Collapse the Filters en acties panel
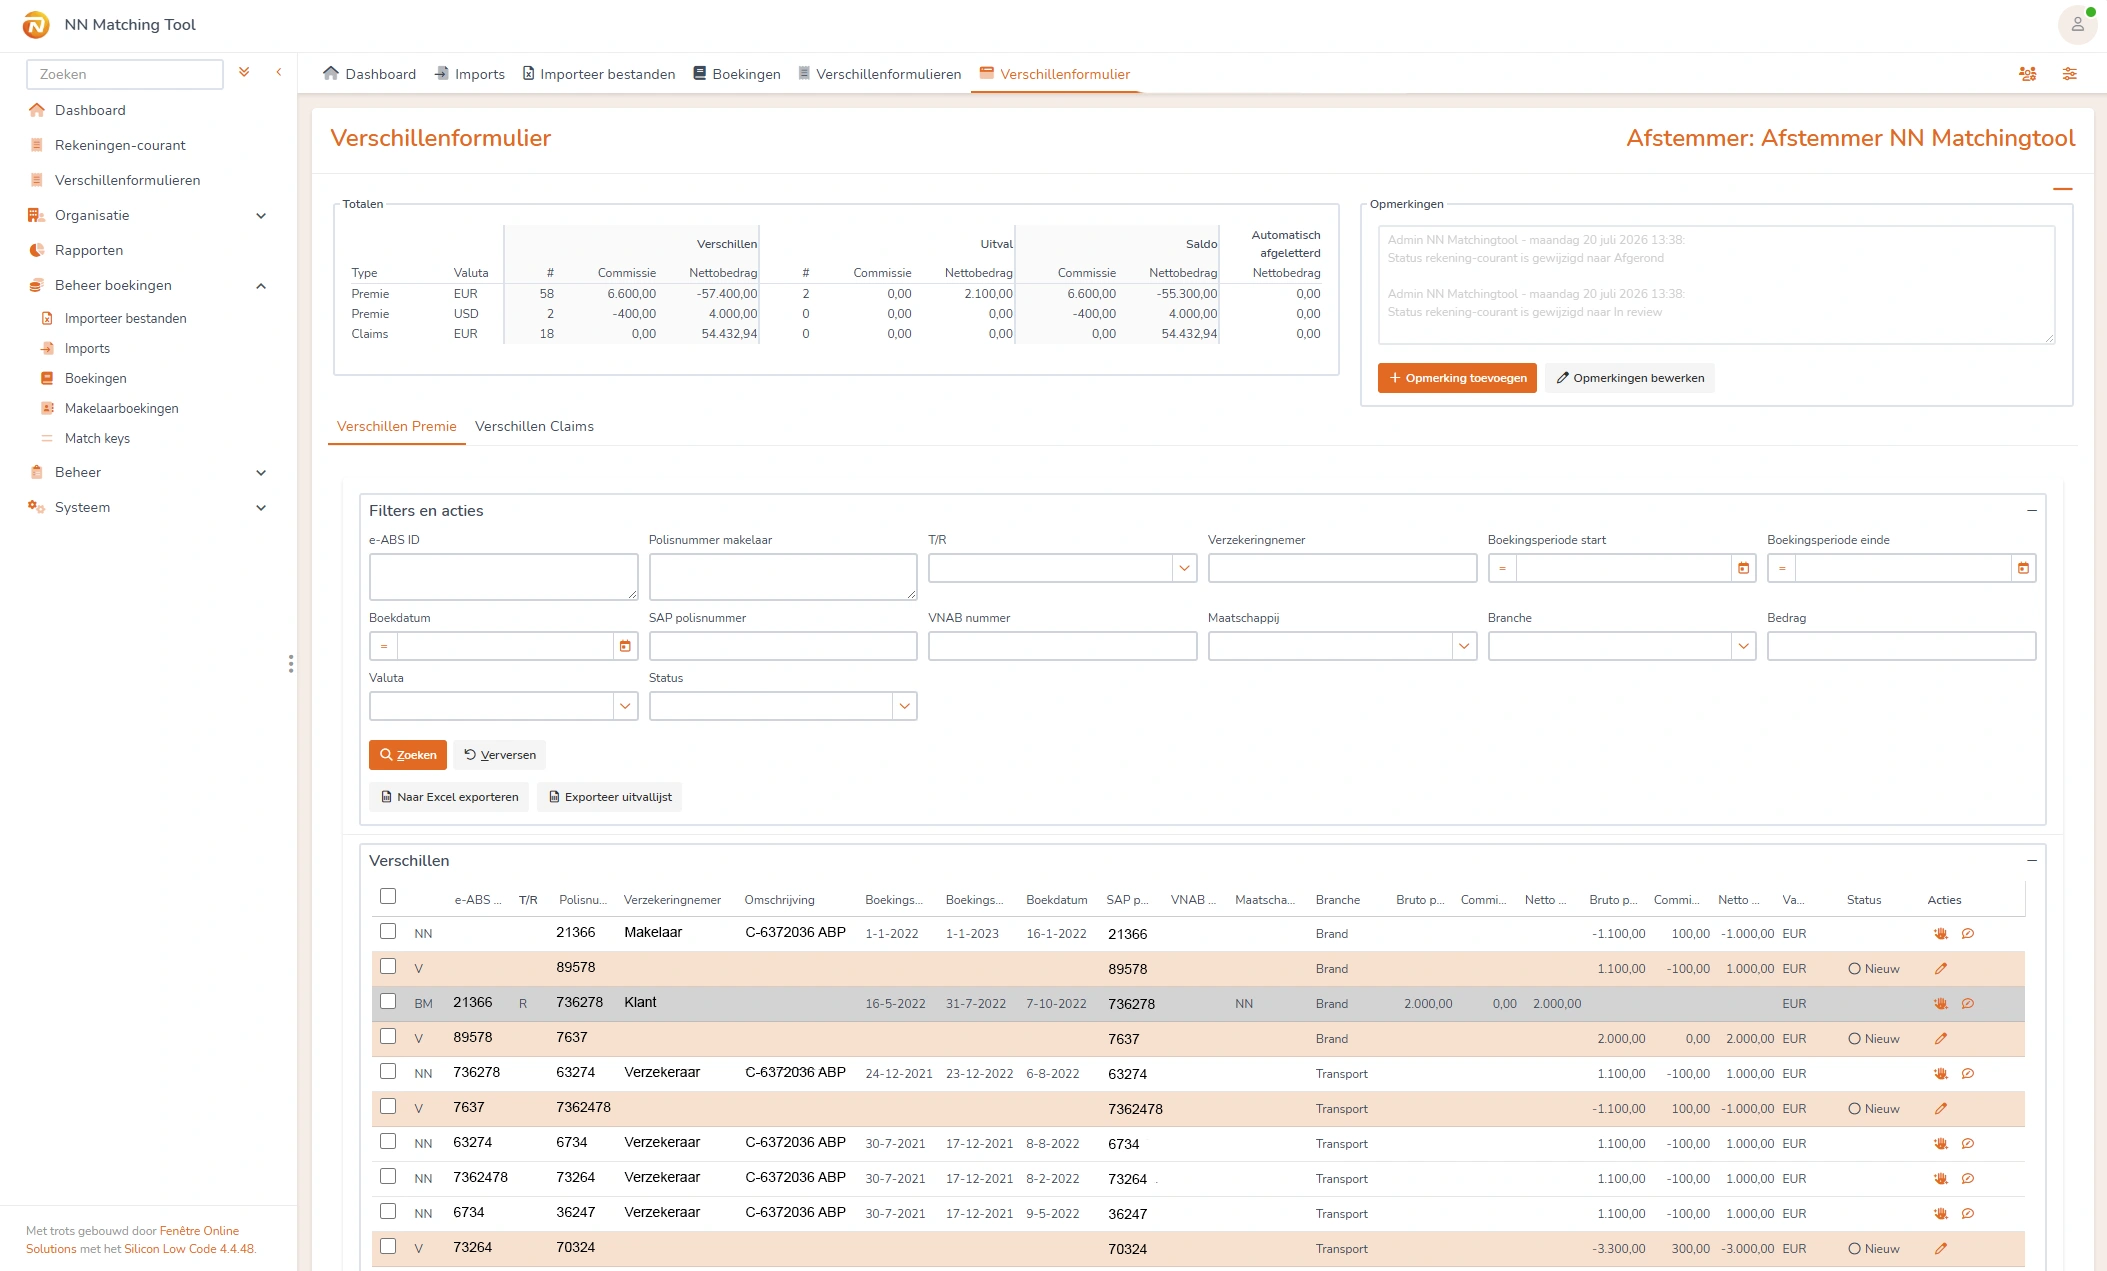This screenshot has height=1271, width=2107. click(x=2031, y=510)
